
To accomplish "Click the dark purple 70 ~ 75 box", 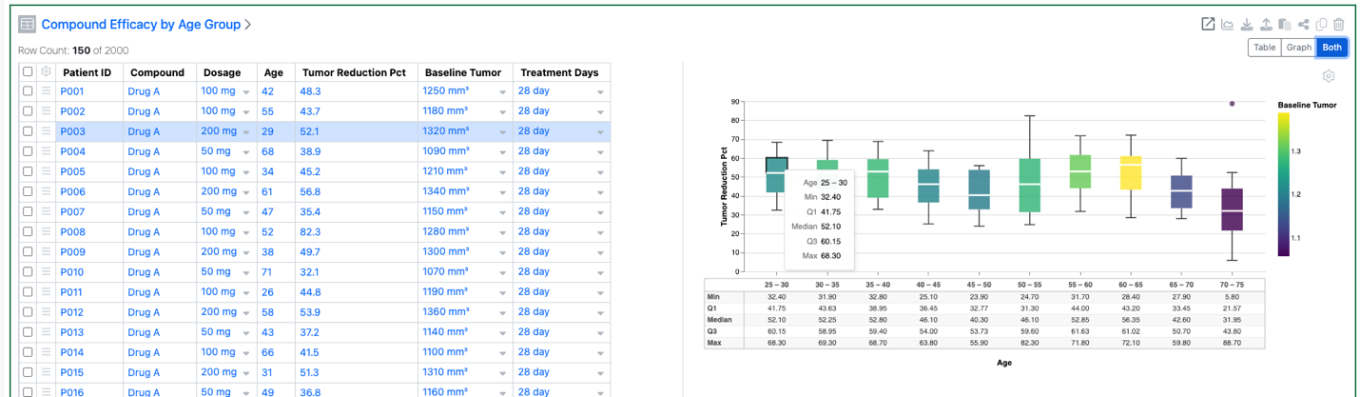I will tap(1232, 210).
